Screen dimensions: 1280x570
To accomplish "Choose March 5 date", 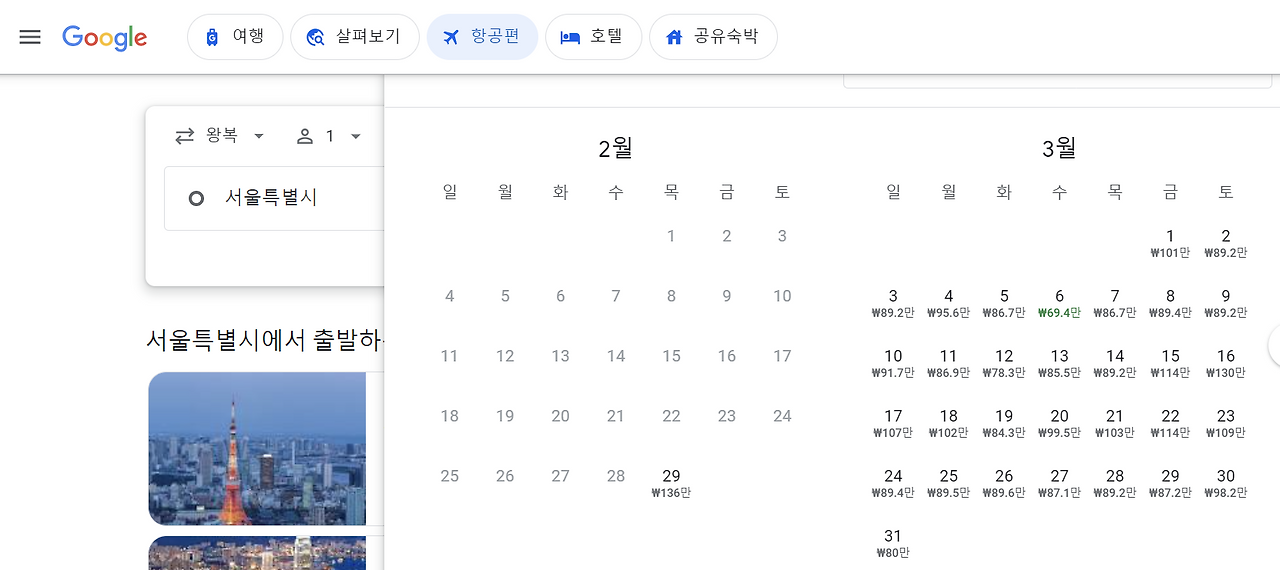I will 1004,303.
